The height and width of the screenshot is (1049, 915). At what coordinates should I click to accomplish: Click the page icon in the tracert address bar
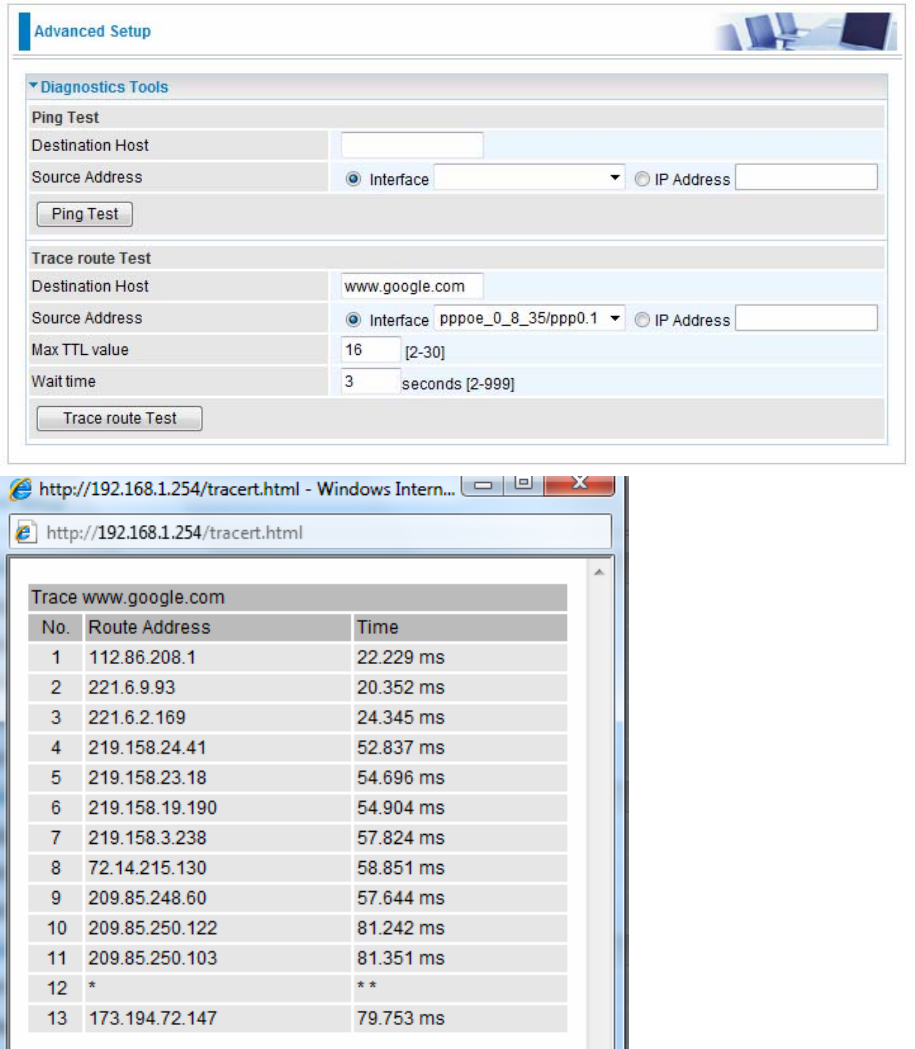click(x=25, y=533)
